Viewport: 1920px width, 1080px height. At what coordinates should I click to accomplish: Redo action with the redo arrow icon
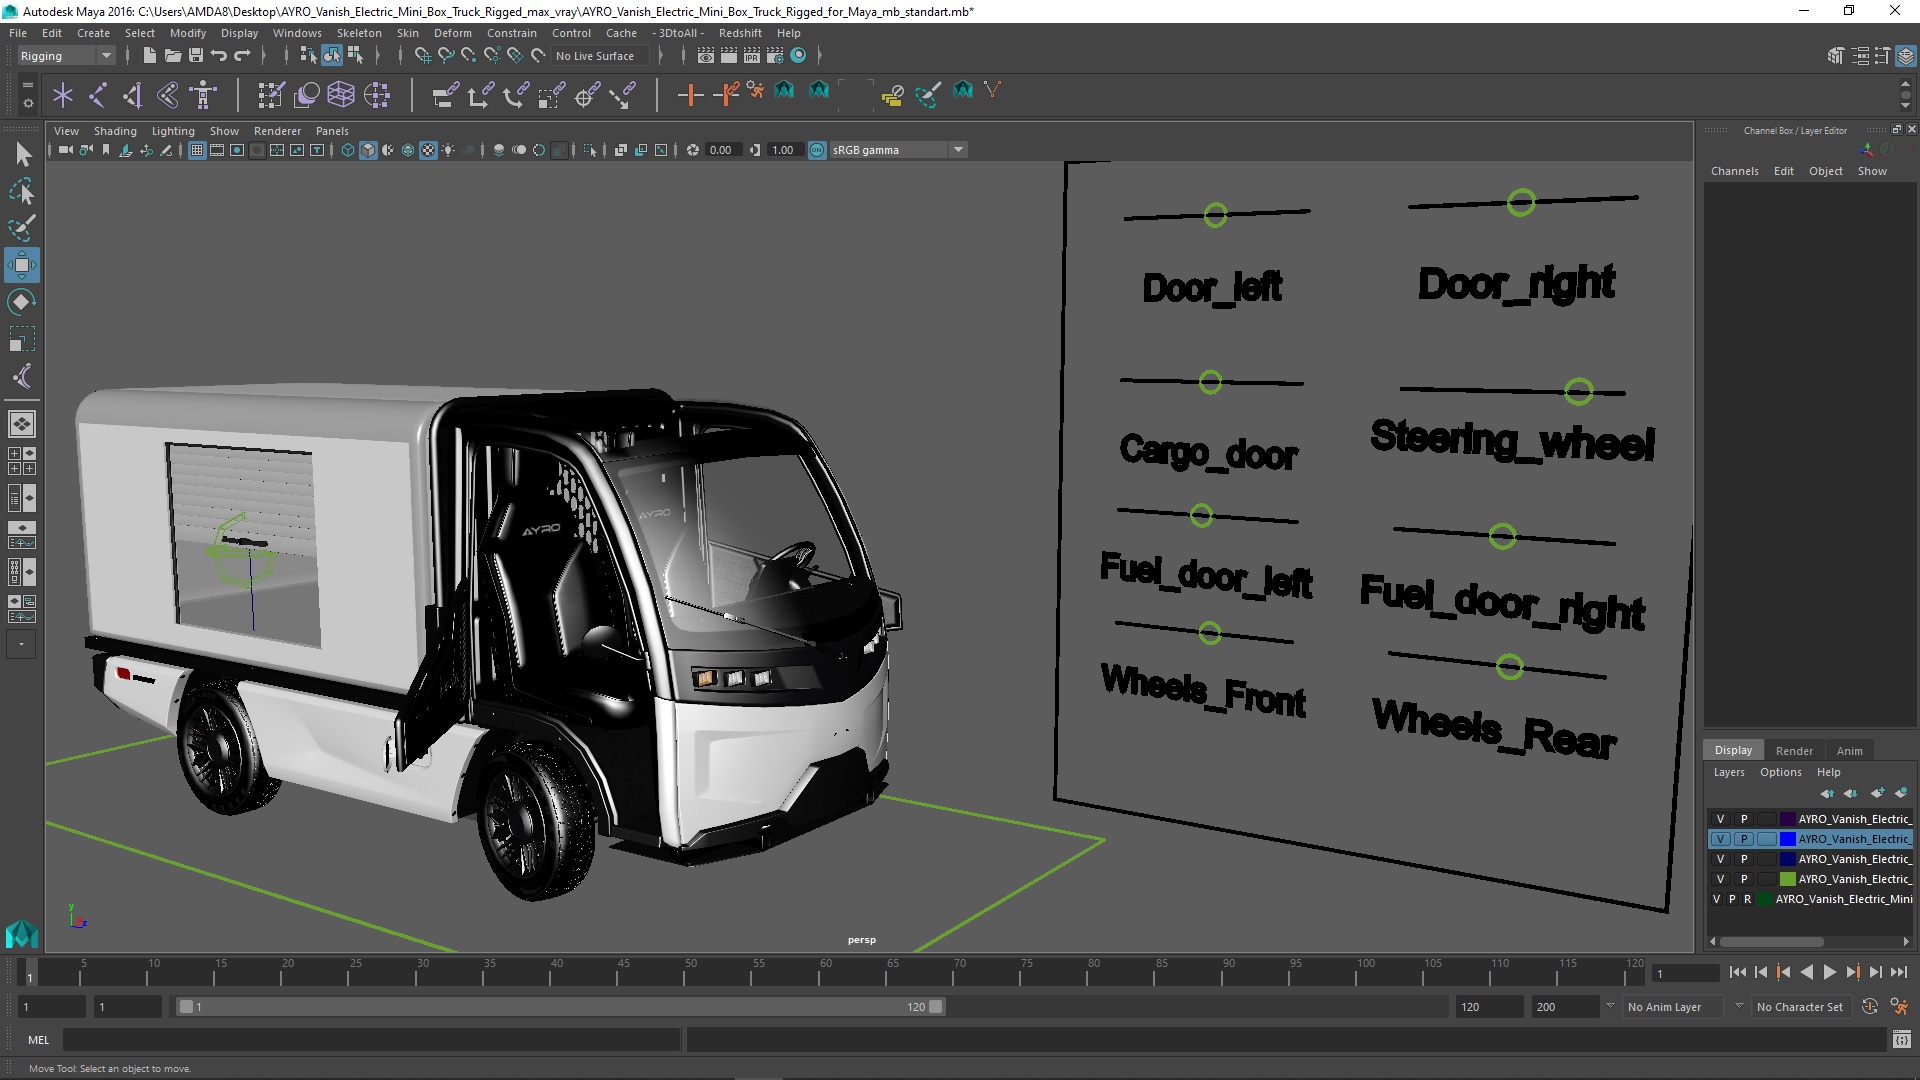click(242, 55)
